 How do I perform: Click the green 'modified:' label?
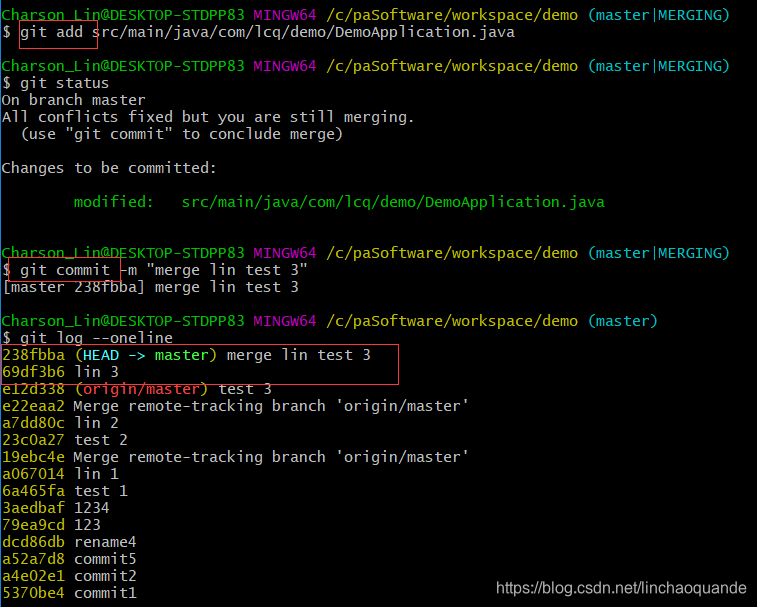(113, 202)
